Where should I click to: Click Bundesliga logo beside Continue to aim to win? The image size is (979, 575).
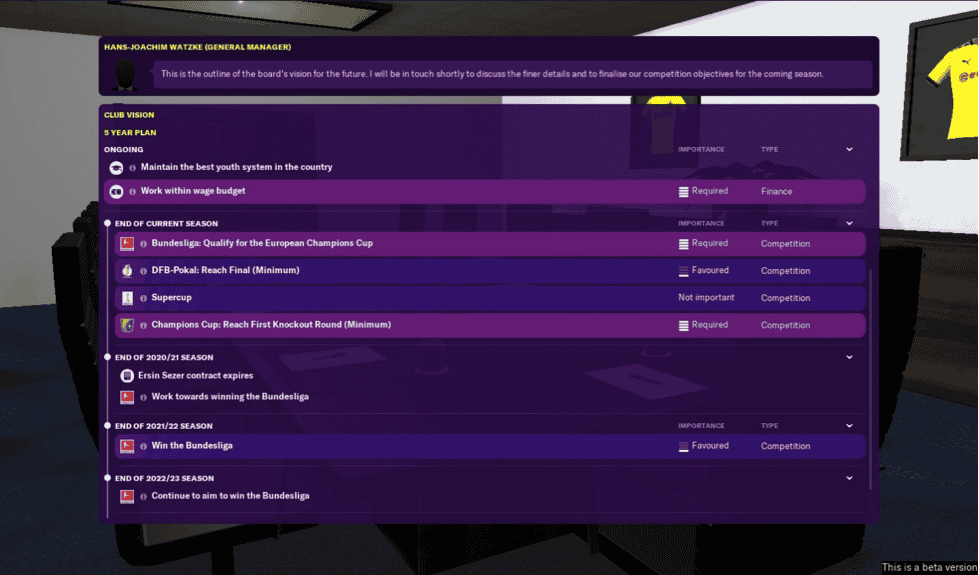pos(127,496)
